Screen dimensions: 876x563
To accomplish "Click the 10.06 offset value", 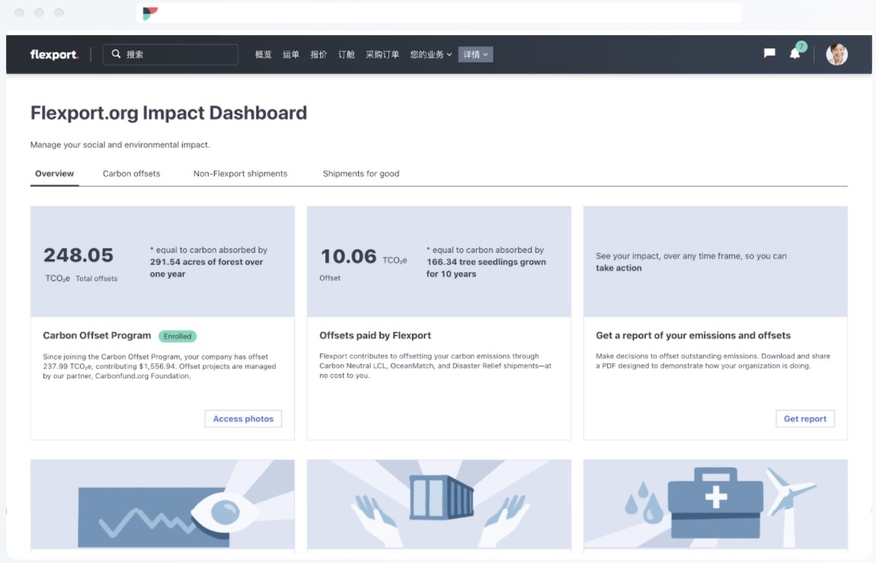I will 349,256.
